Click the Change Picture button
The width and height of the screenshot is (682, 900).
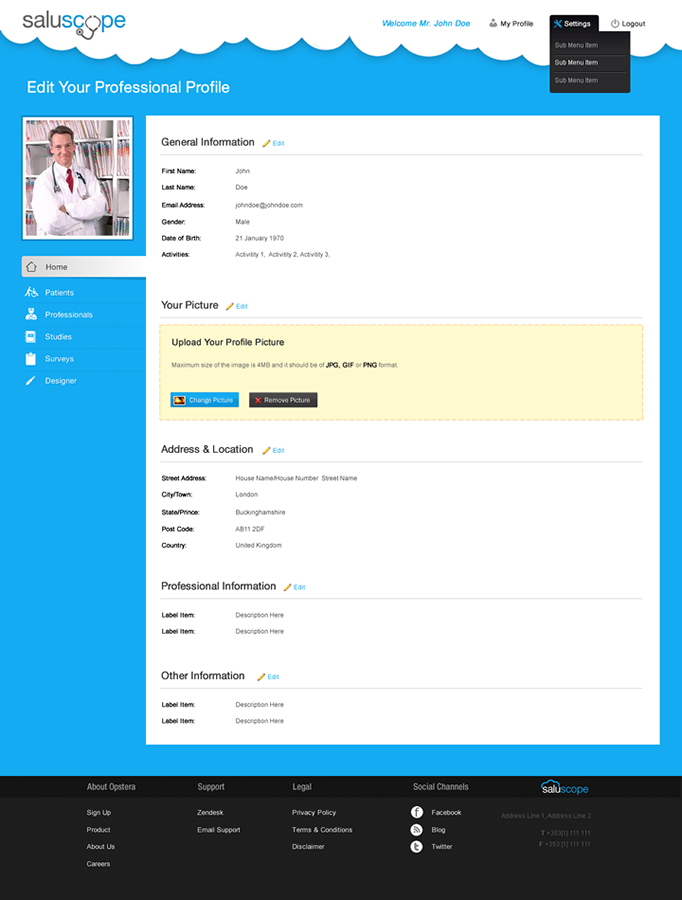point(204,400)
